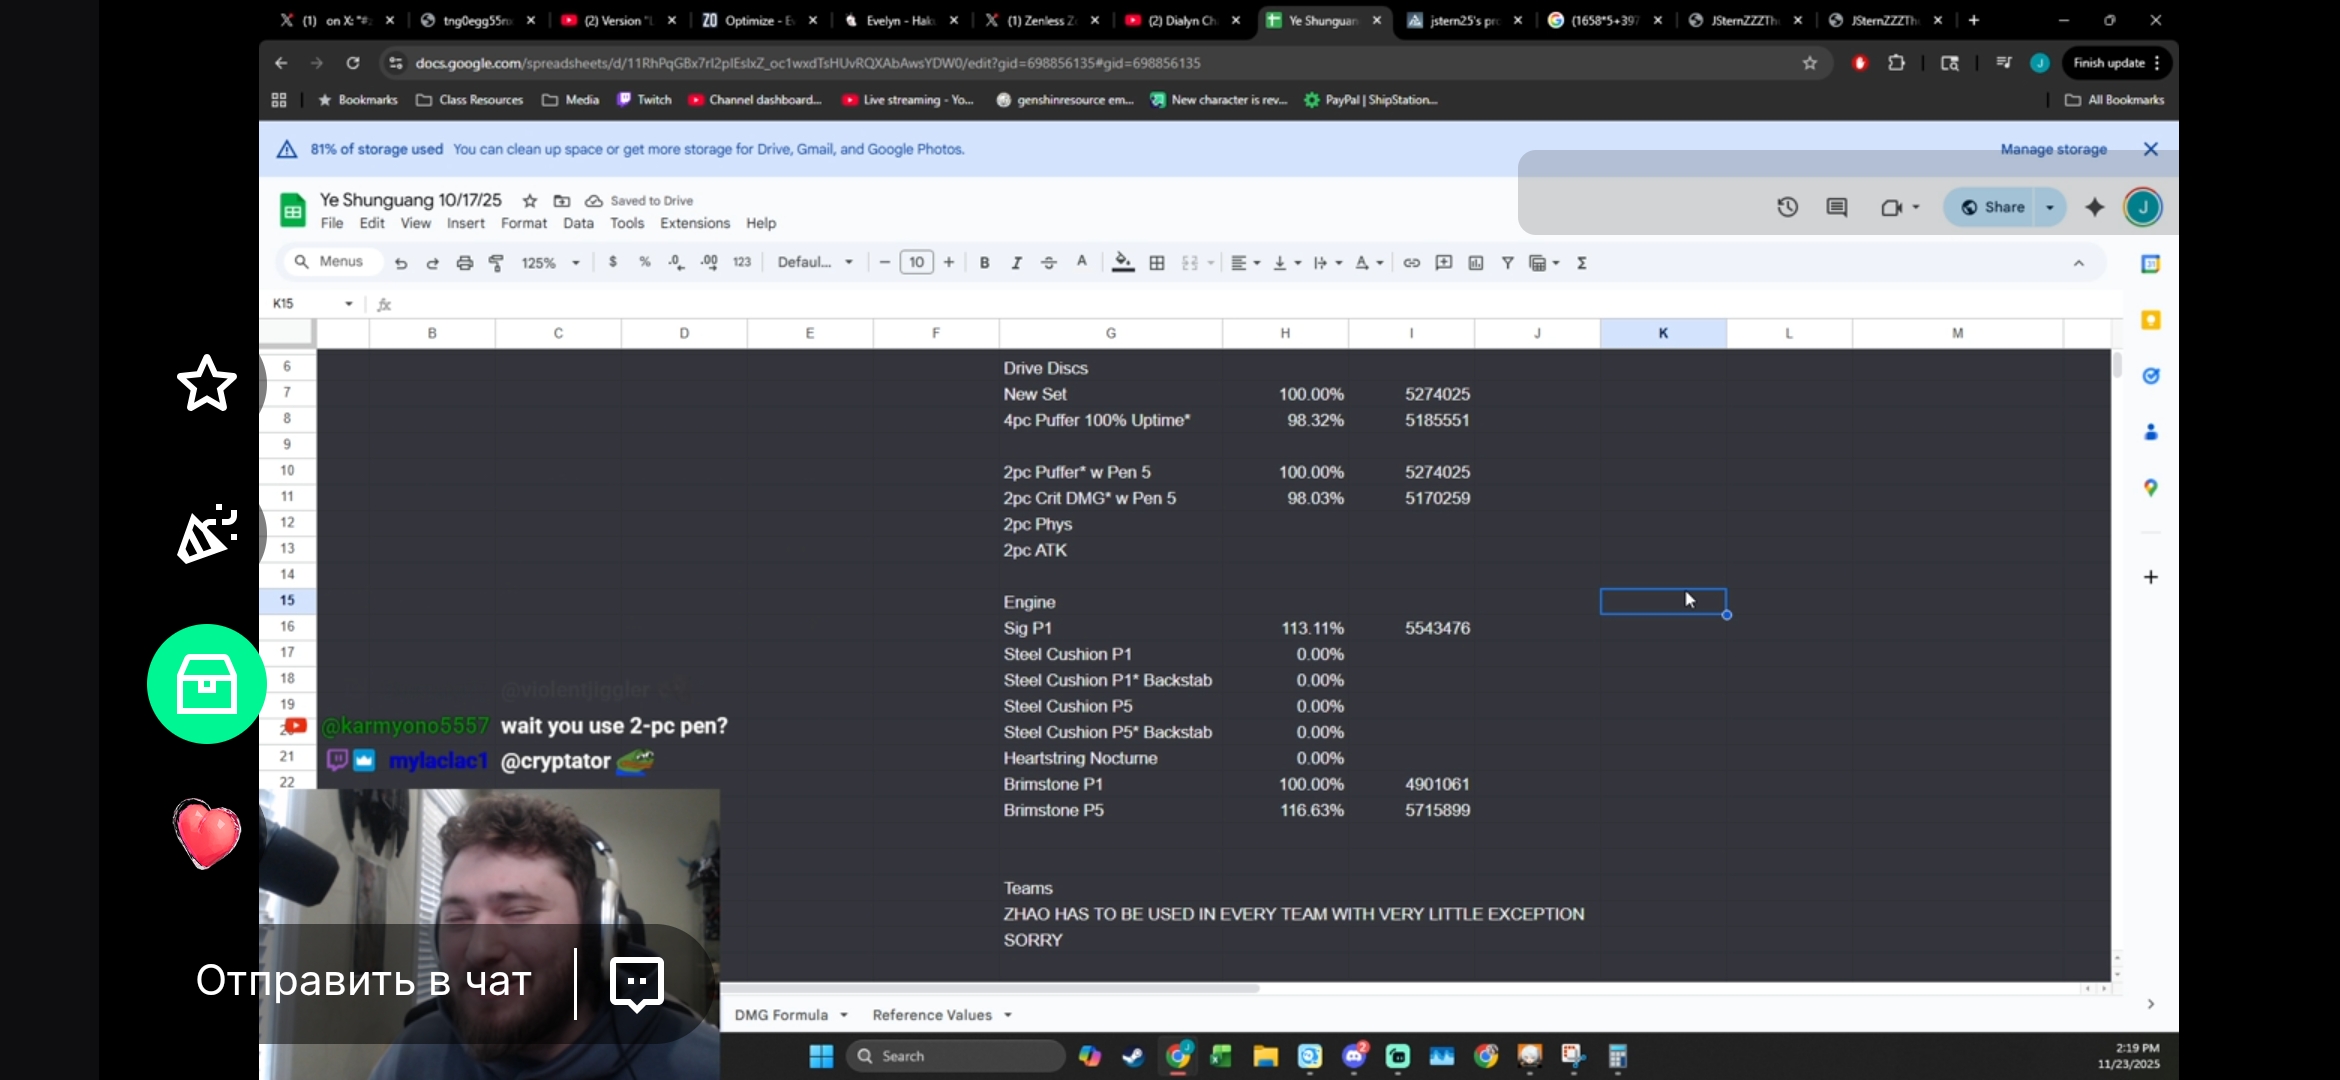The width and height of the screenshot is (2340, 1080).
Task: Click the insert link icon
Action: point(1411,263)
